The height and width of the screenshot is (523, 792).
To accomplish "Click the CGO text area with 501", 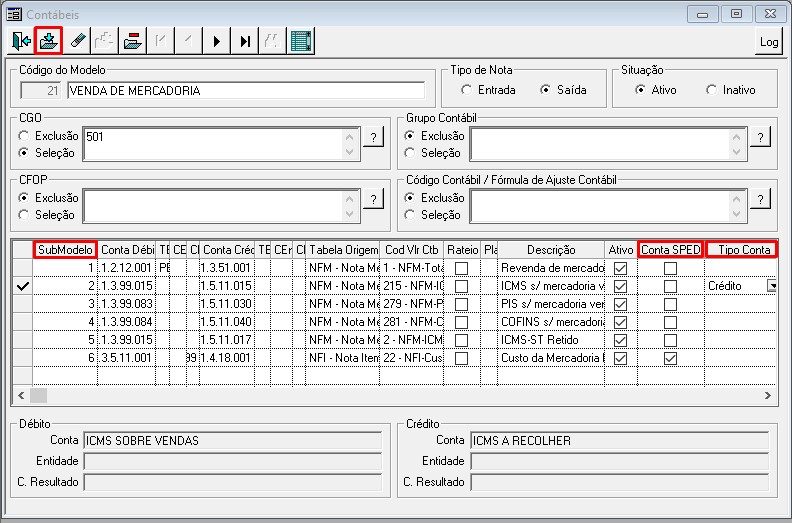I will (213, 144).
